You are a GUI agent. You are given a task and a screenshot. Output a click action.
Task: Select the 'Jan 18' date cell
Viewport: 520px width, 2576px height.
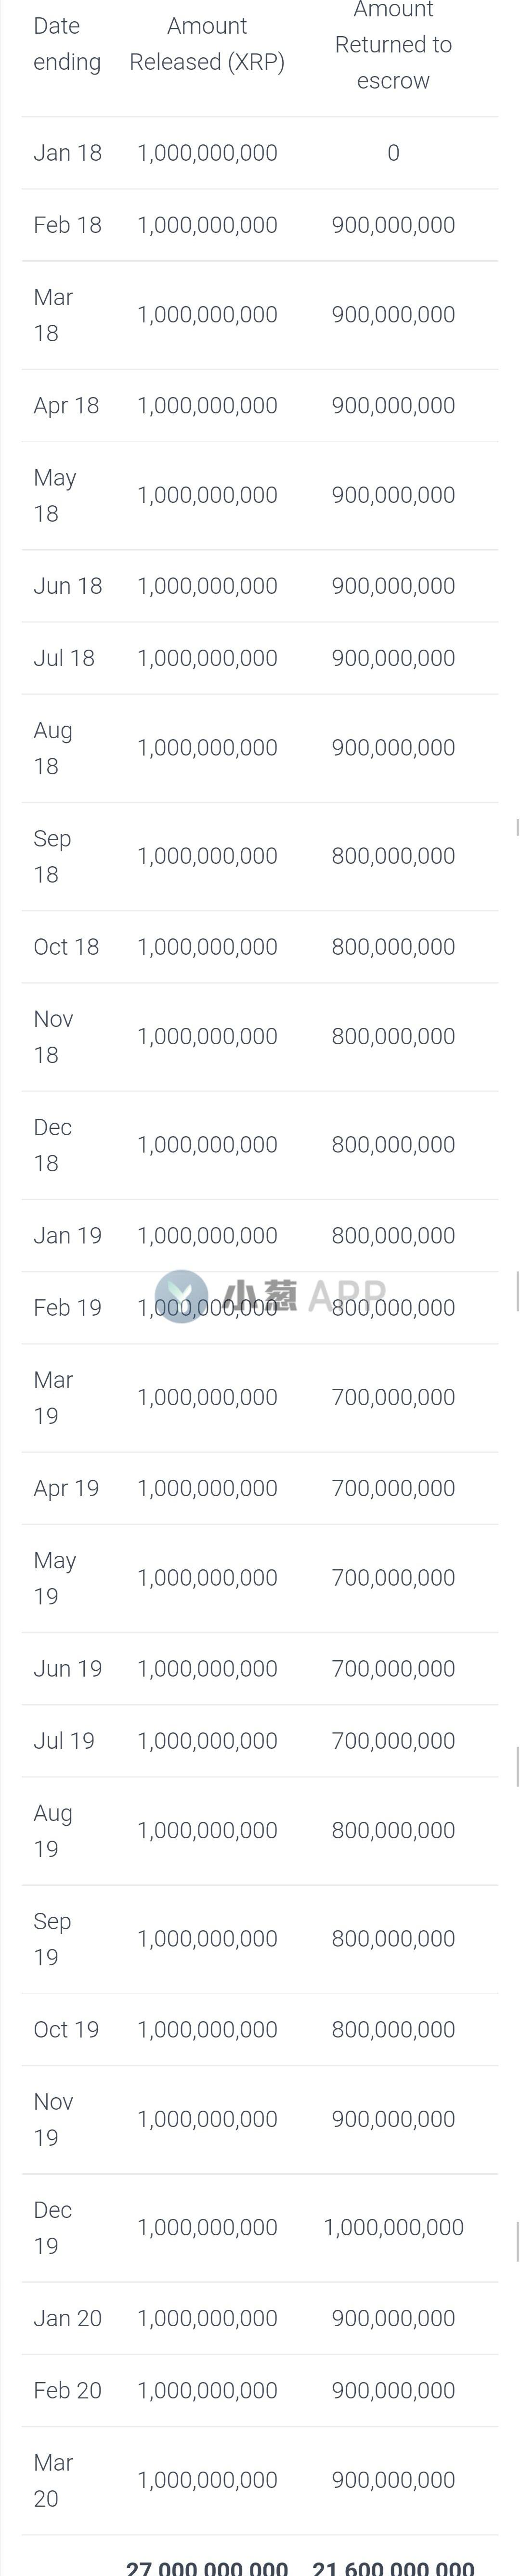[x=67, y=153]
